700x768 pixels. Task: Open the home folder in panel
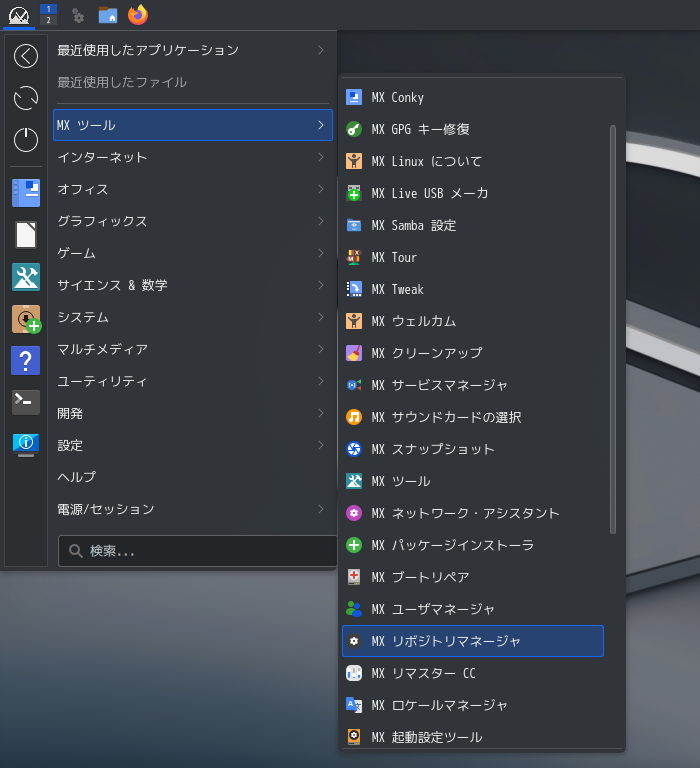point(108,15)
